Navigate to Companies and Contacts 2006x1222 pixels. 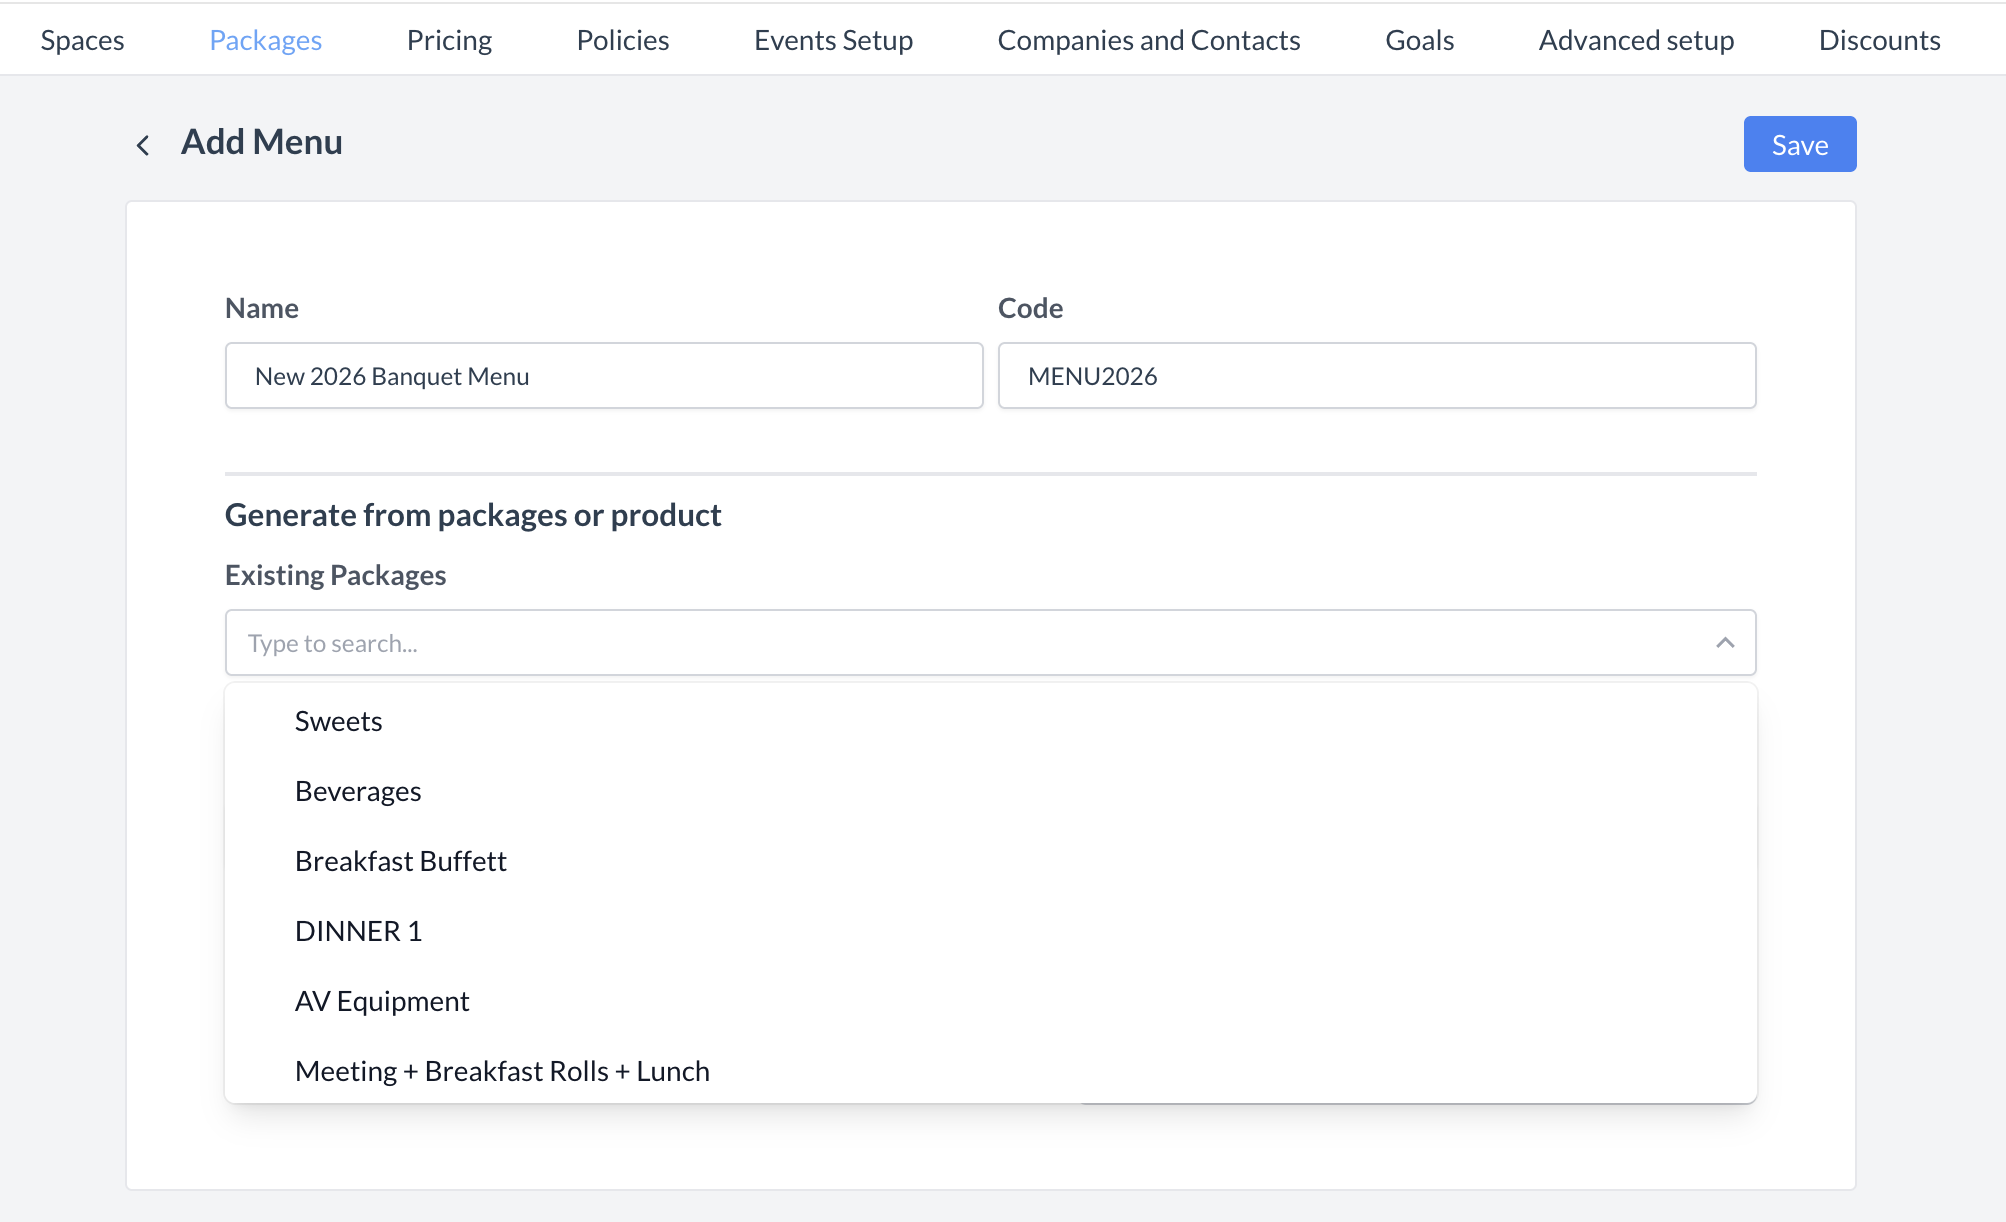tap(1148, 40)
